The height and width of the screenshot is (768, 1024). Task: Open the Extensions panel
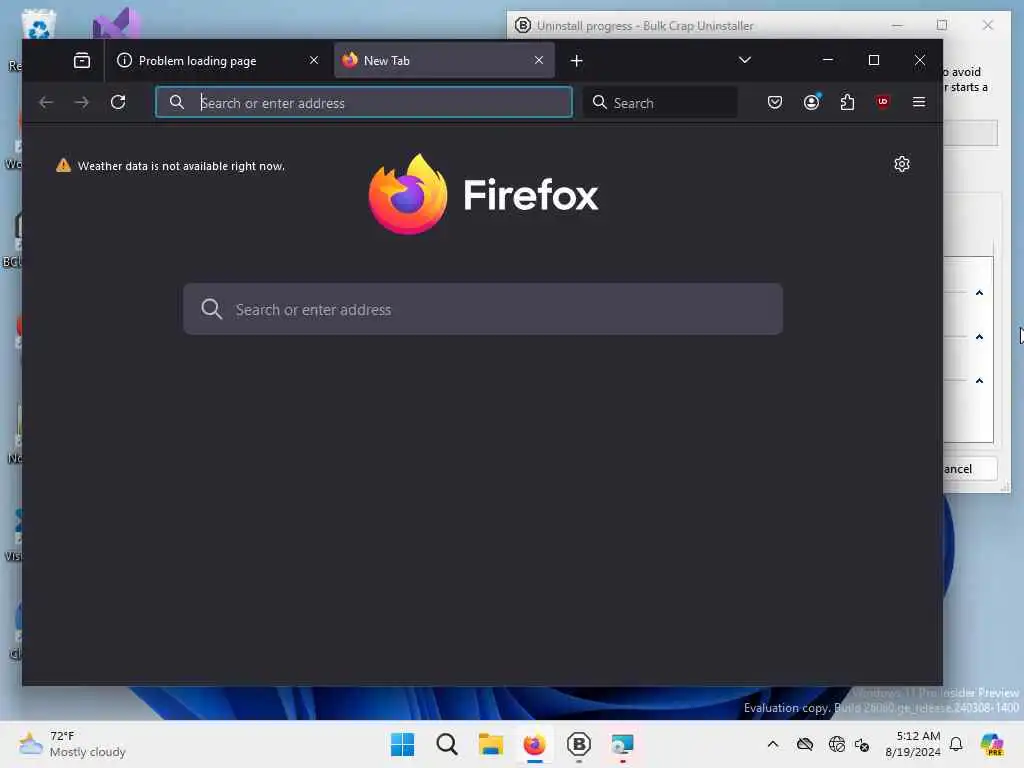click(847, 103)
